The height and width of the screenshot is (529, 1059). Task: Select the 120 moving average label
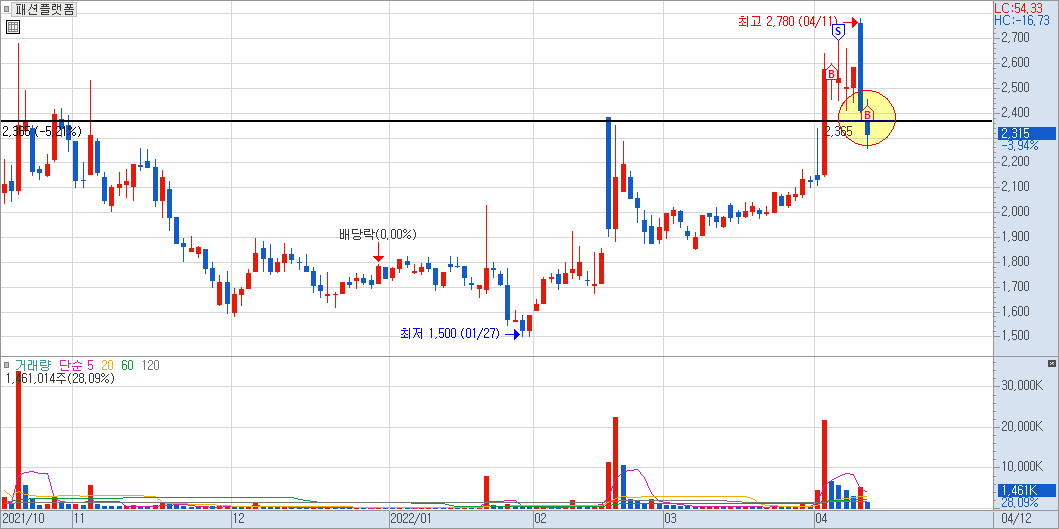pos(151,366)
